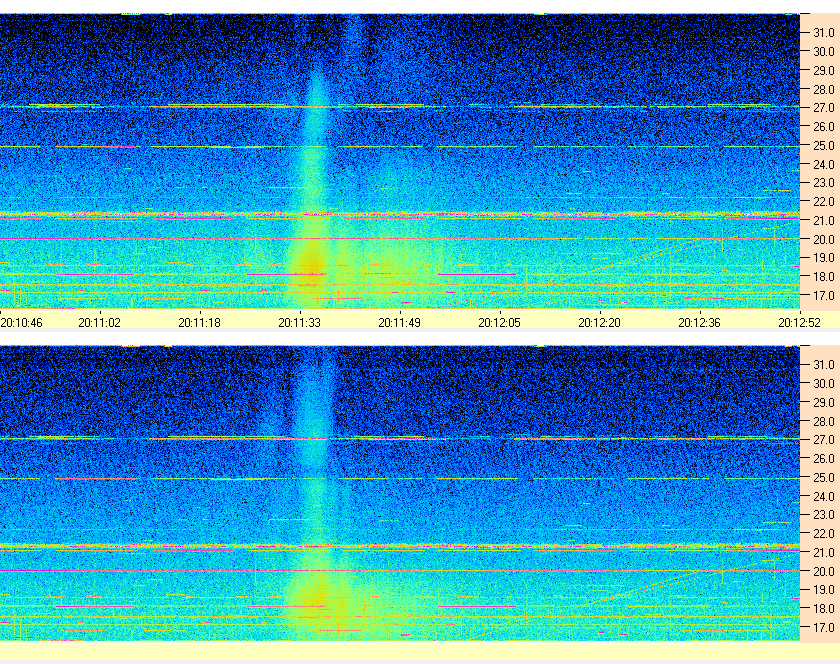
Task: Click the 20:11:33 time axis label
Action: coord(299,323)
